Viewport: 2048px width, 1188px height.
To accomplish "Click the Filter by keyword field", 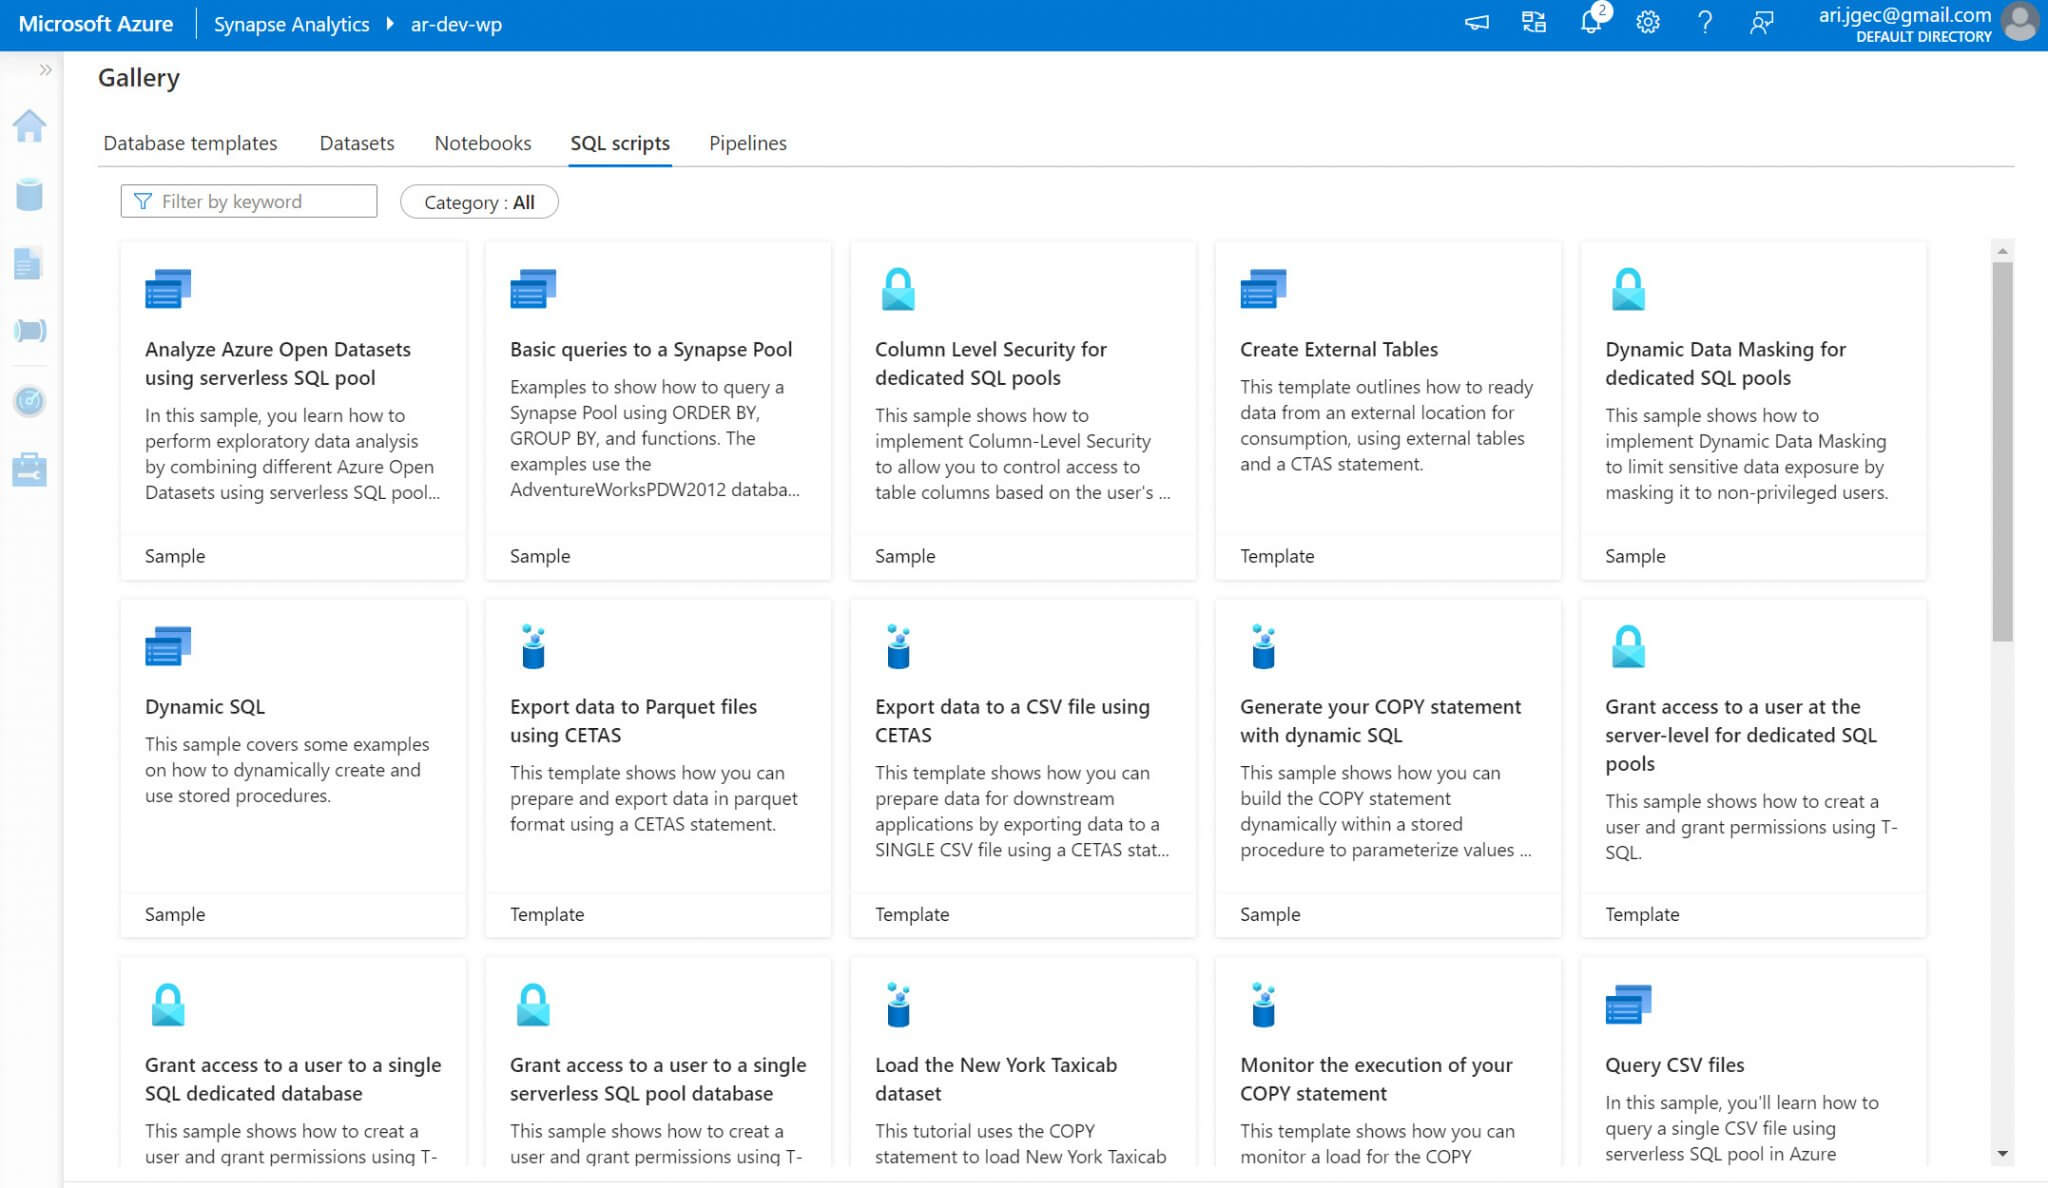I will point(248,201).
